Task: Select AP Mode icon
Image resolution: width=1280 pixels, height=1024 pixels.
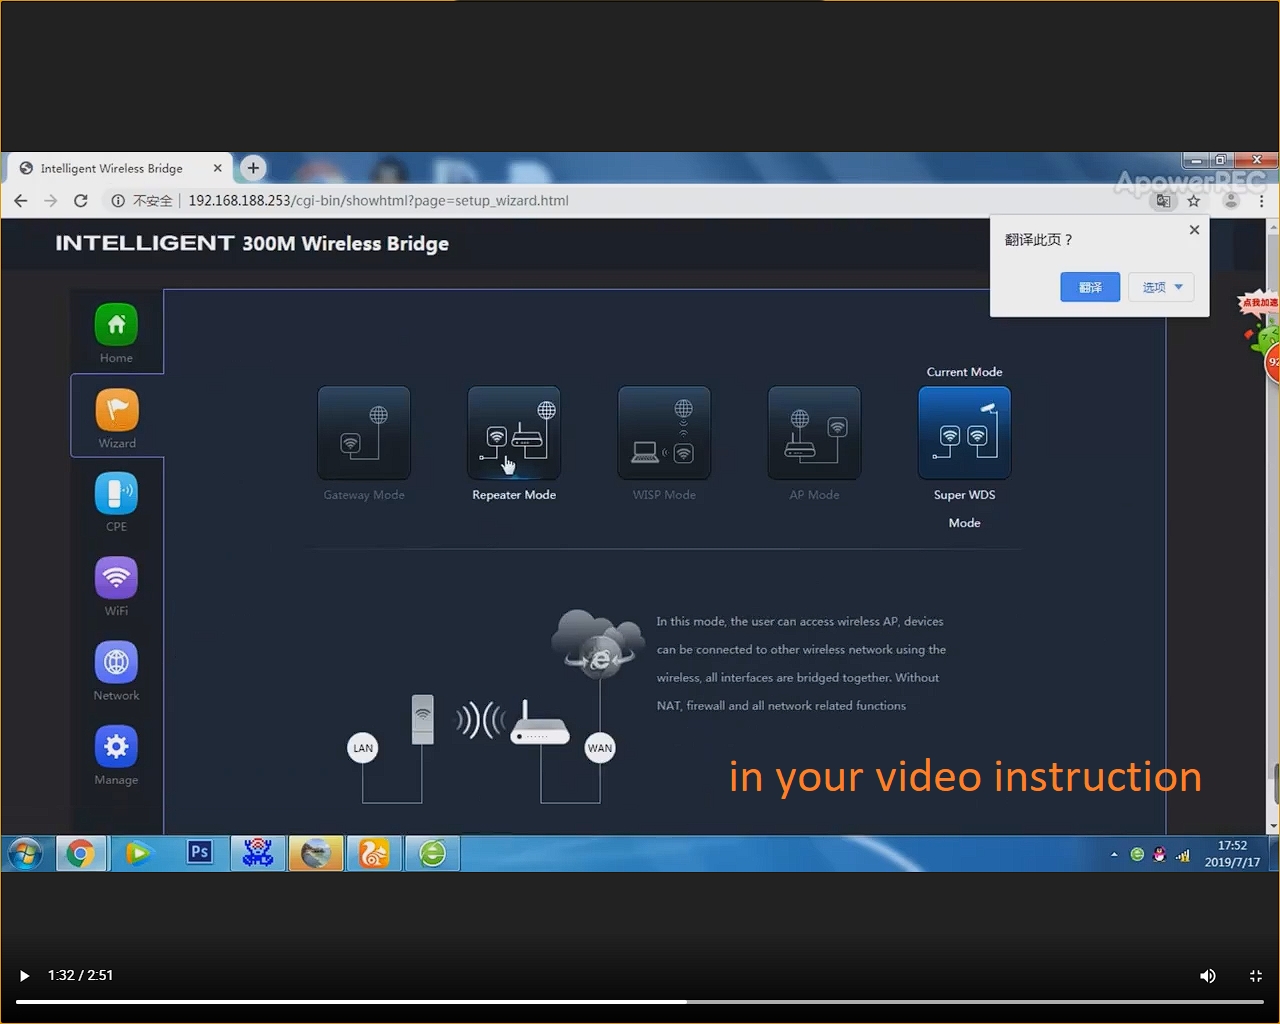Action: click(x=814, y=433)
